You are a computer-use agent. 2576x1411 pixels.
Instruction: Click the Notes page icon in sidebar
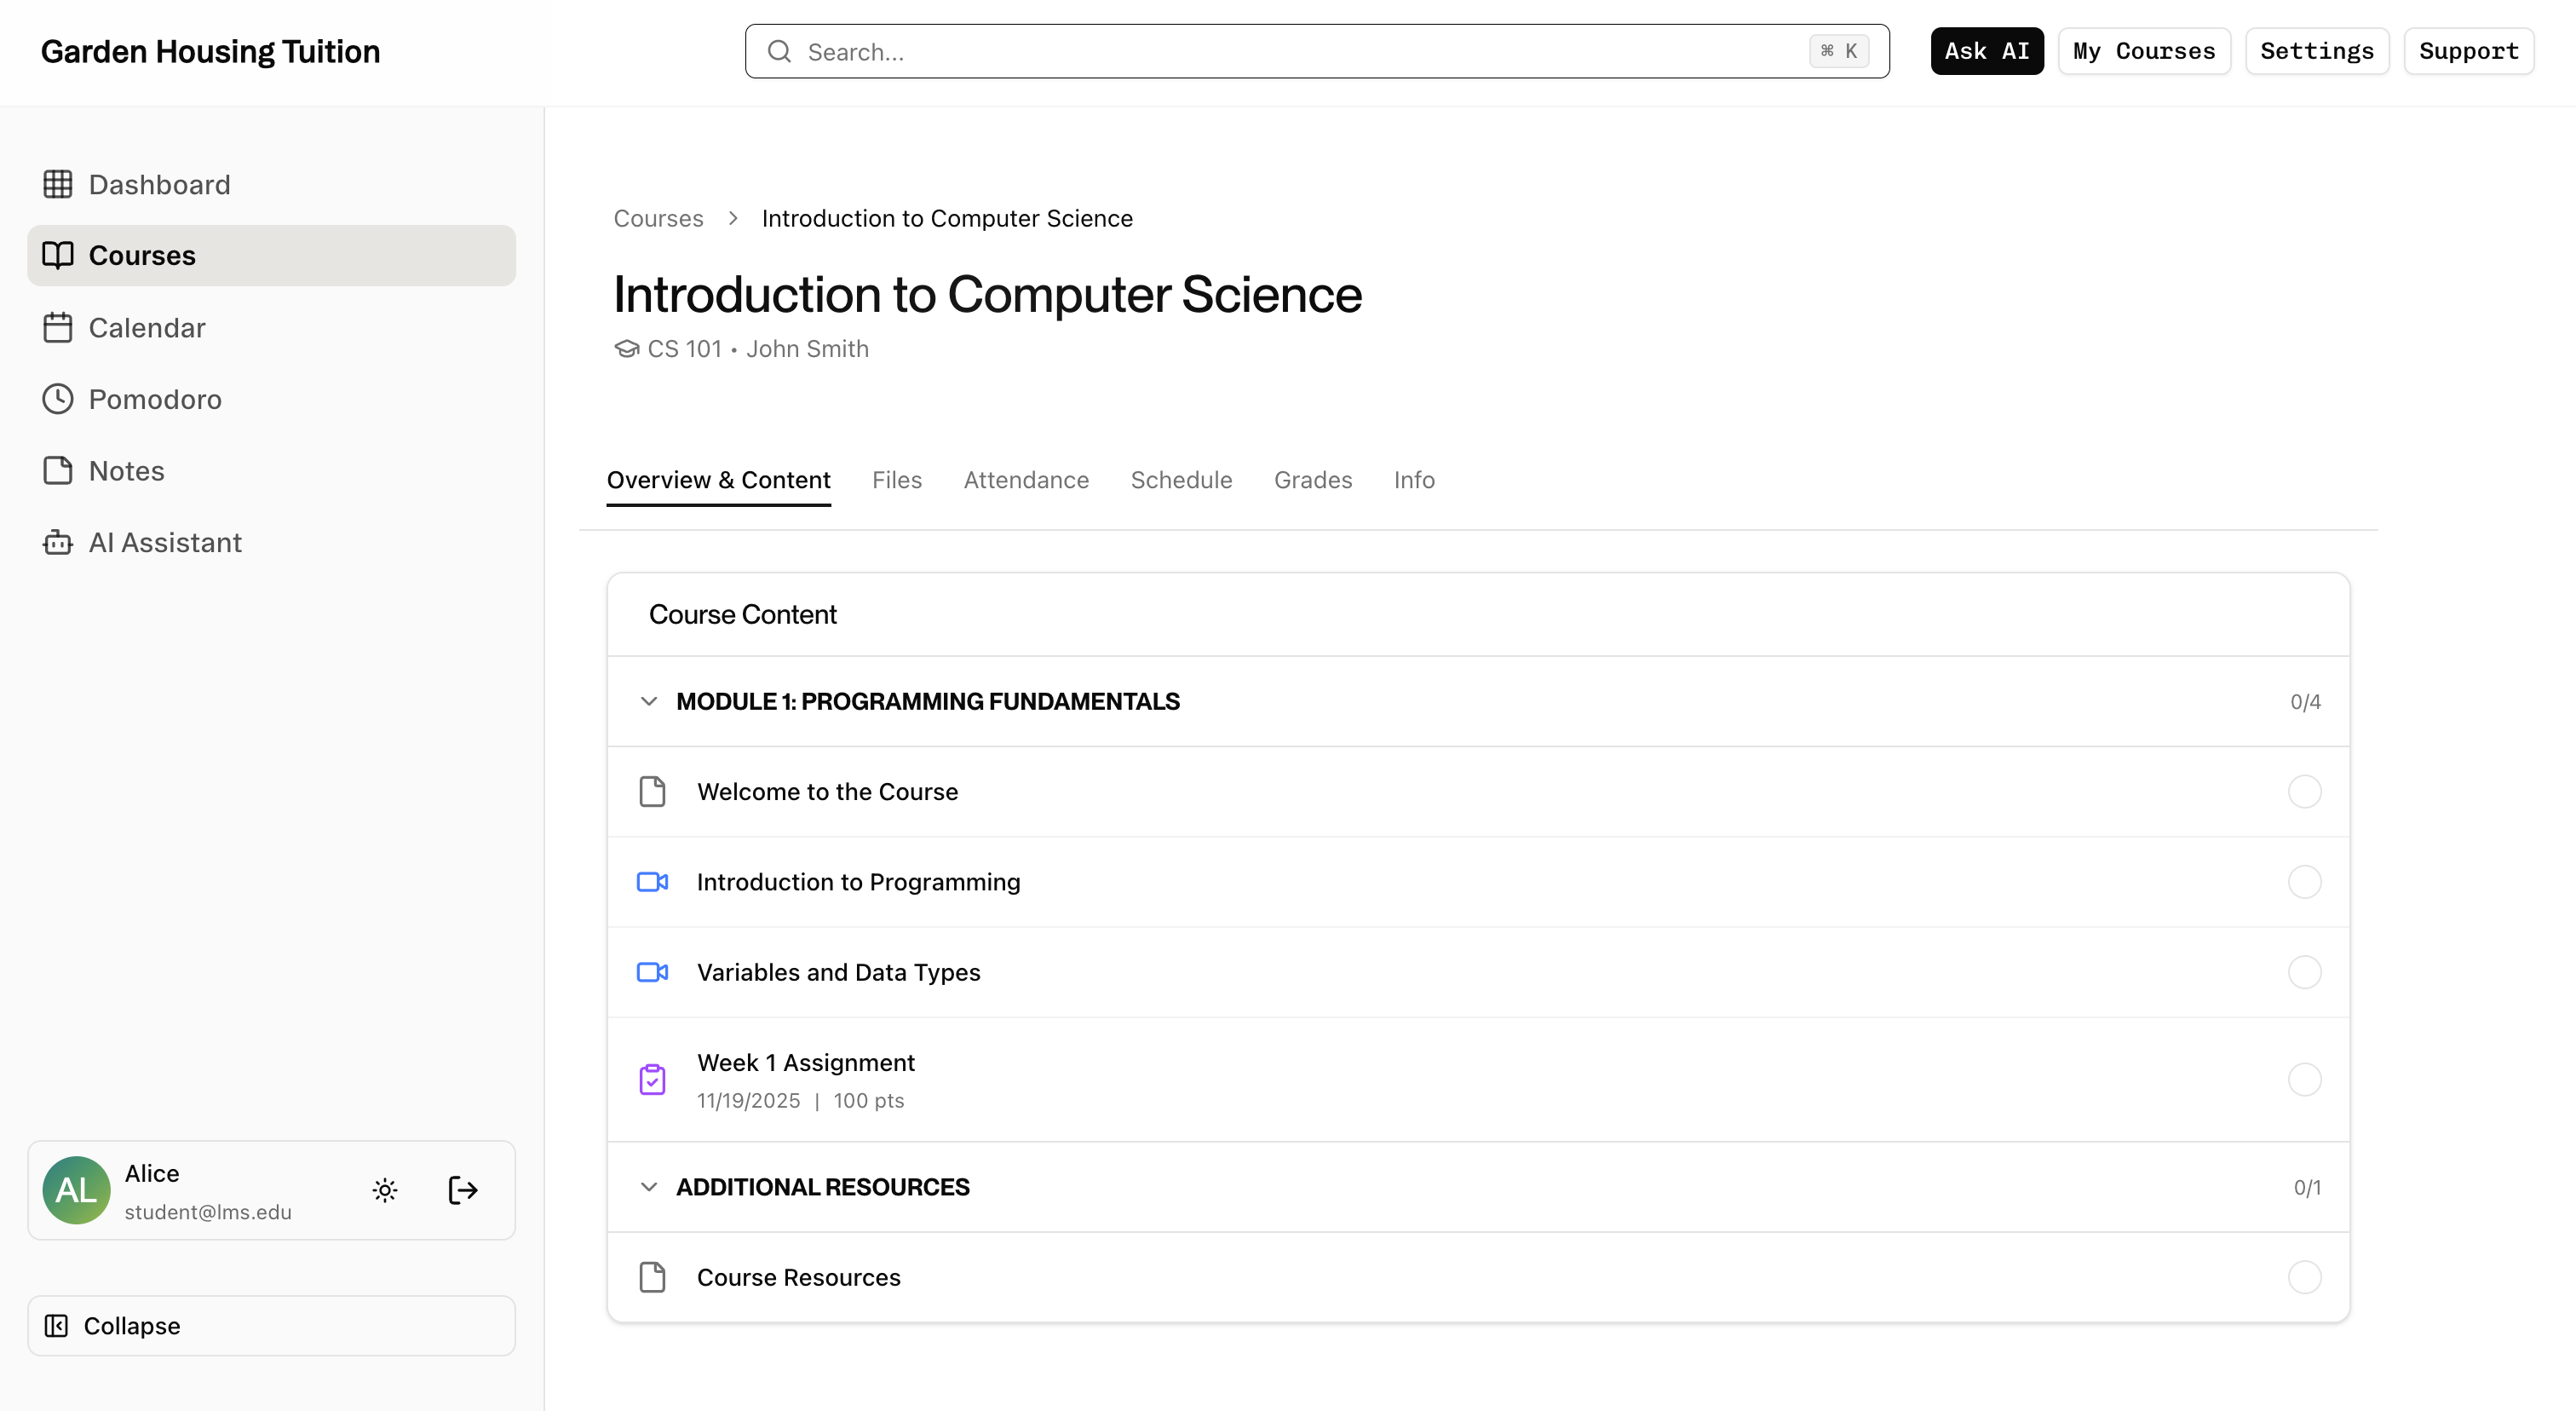[x=57, y=470]
